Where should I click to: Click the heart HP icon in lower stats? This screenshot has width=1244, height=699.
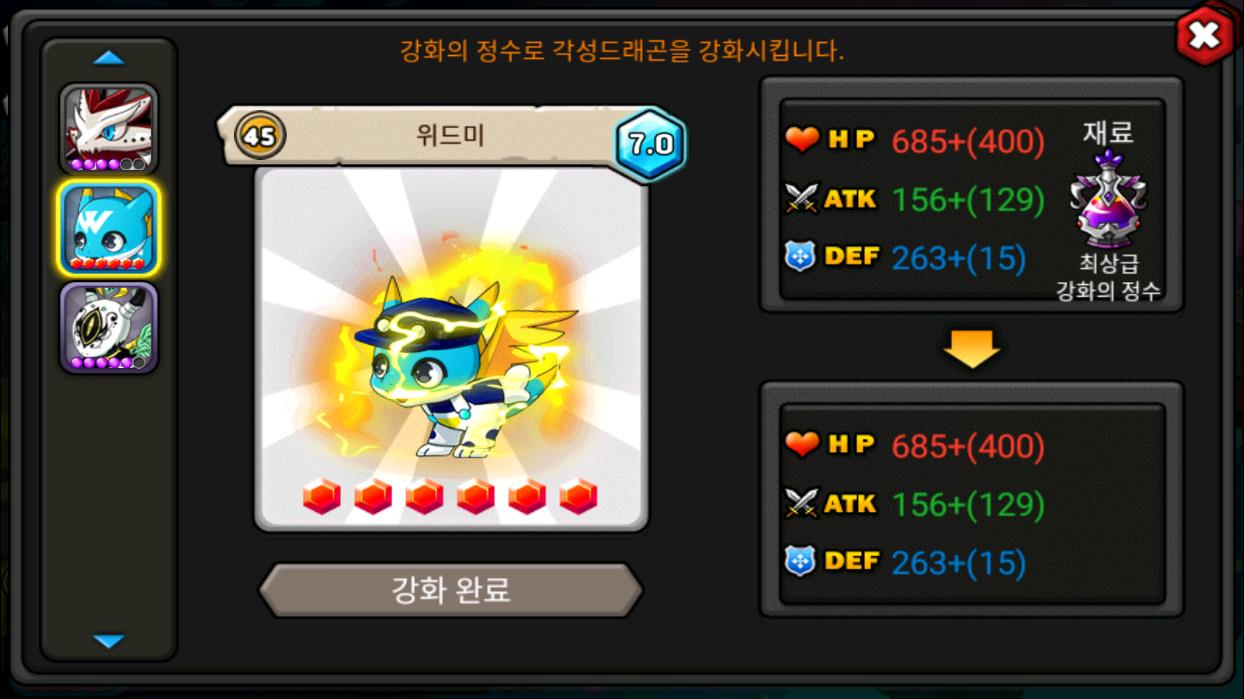tap(802, 445)
